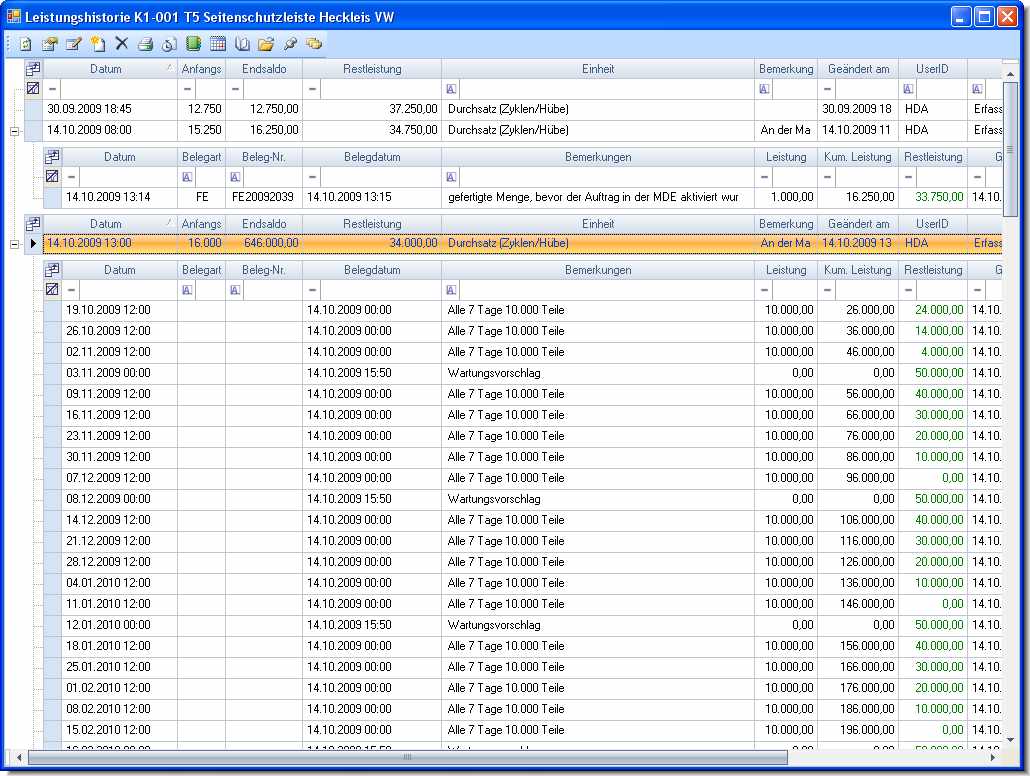The height and width of the screenshot is (776, 1030).
Task: Click the pushpin toolbar icon
Action: click(x=290, y=44)
